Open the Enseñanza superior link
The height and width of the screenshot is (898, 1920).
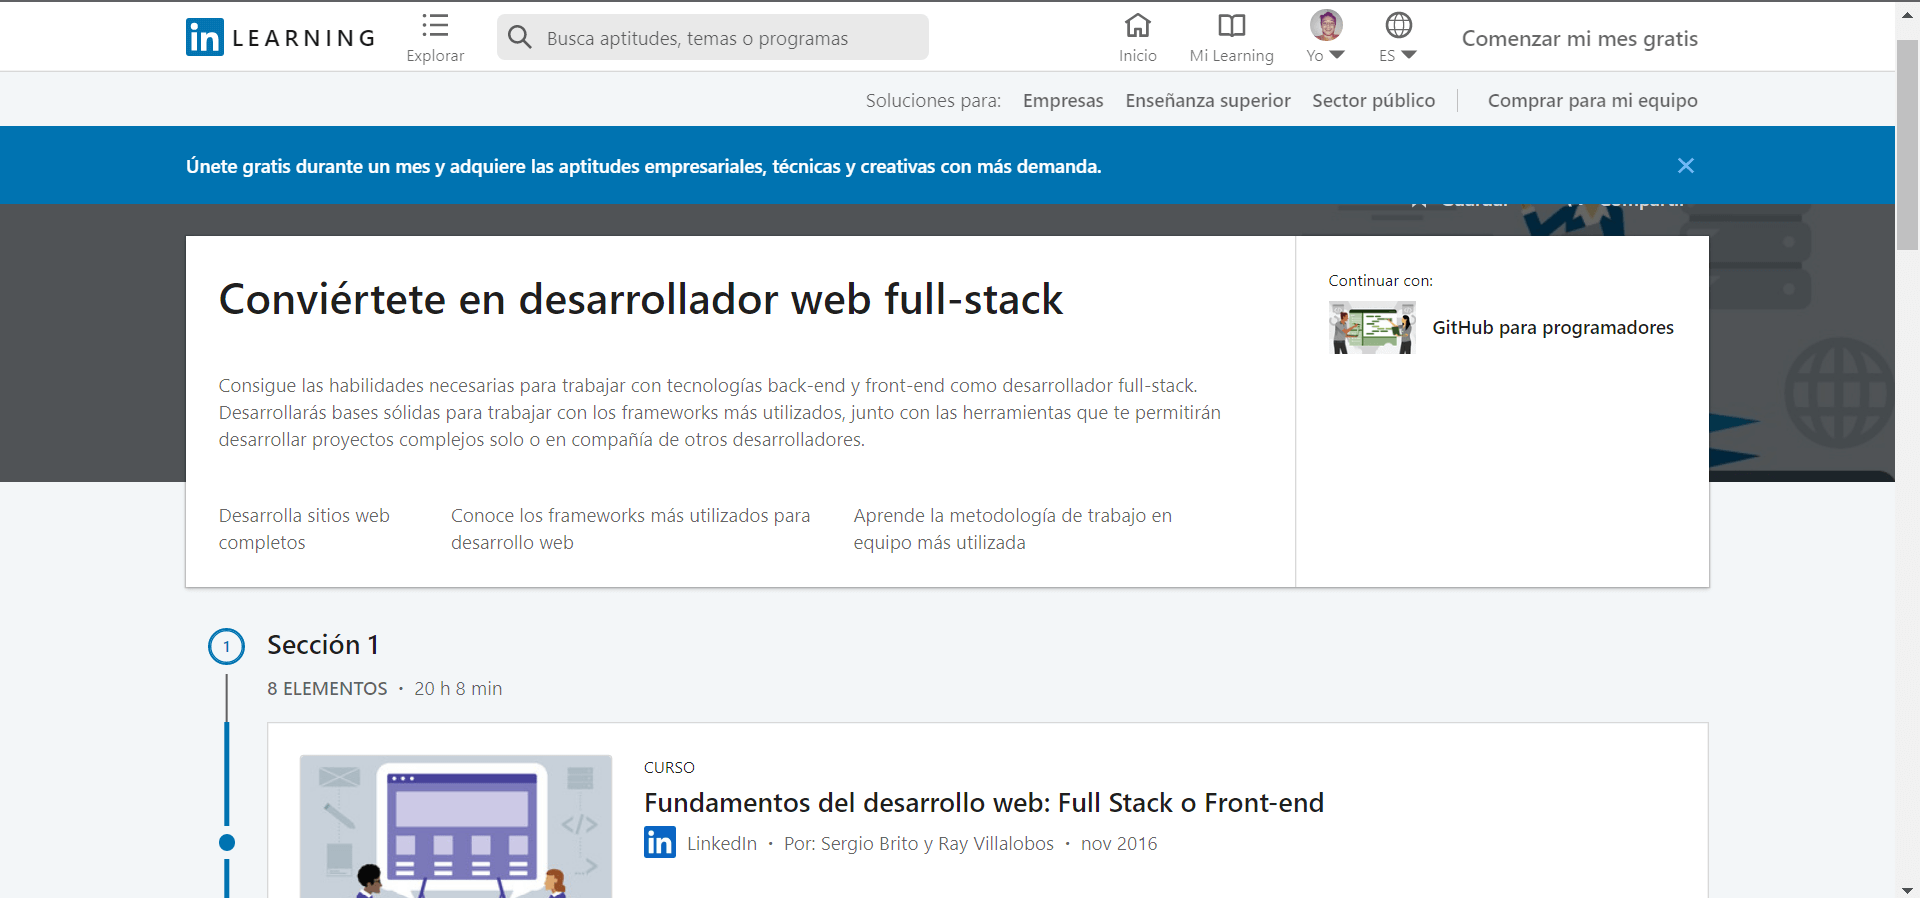(x=1208, y=100)
